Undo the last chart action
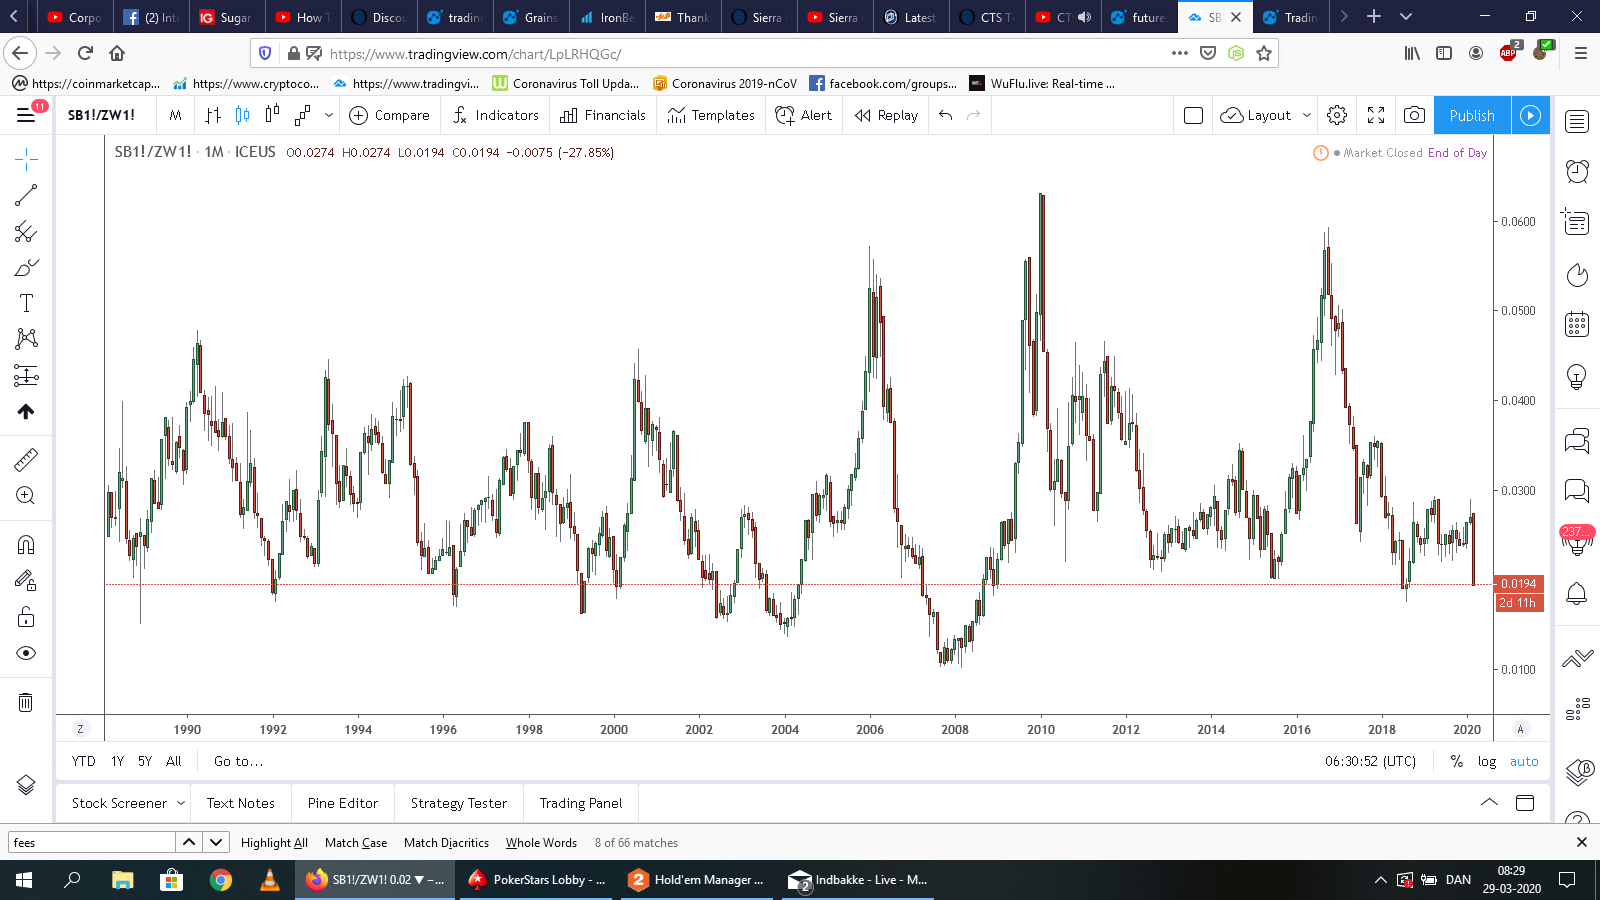The height and width of the screenshot is (900, 1600). click(x=945, y=116)
